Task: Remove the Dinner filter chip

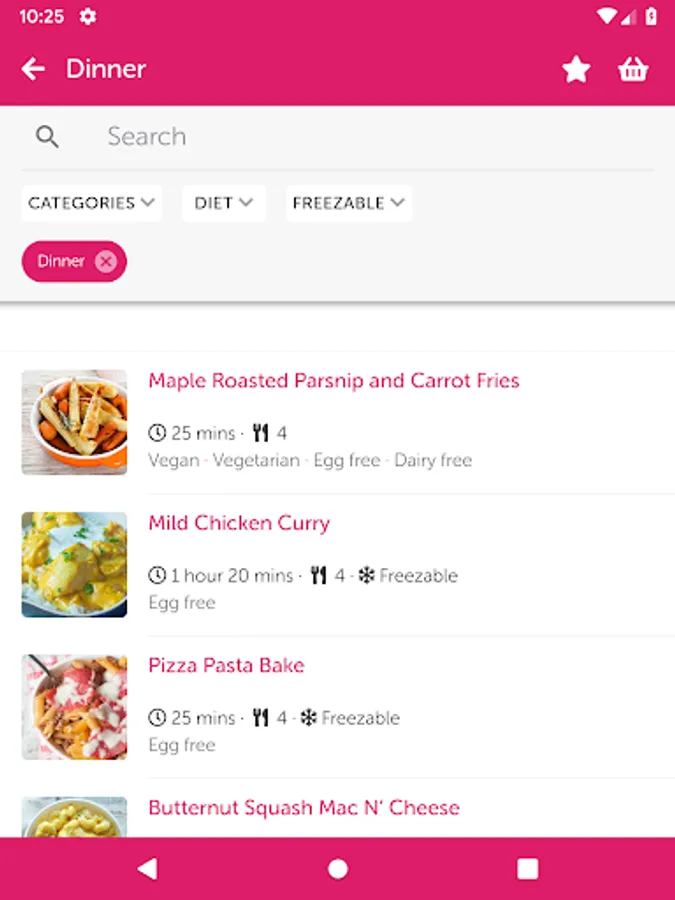Action: coord(106,262)
